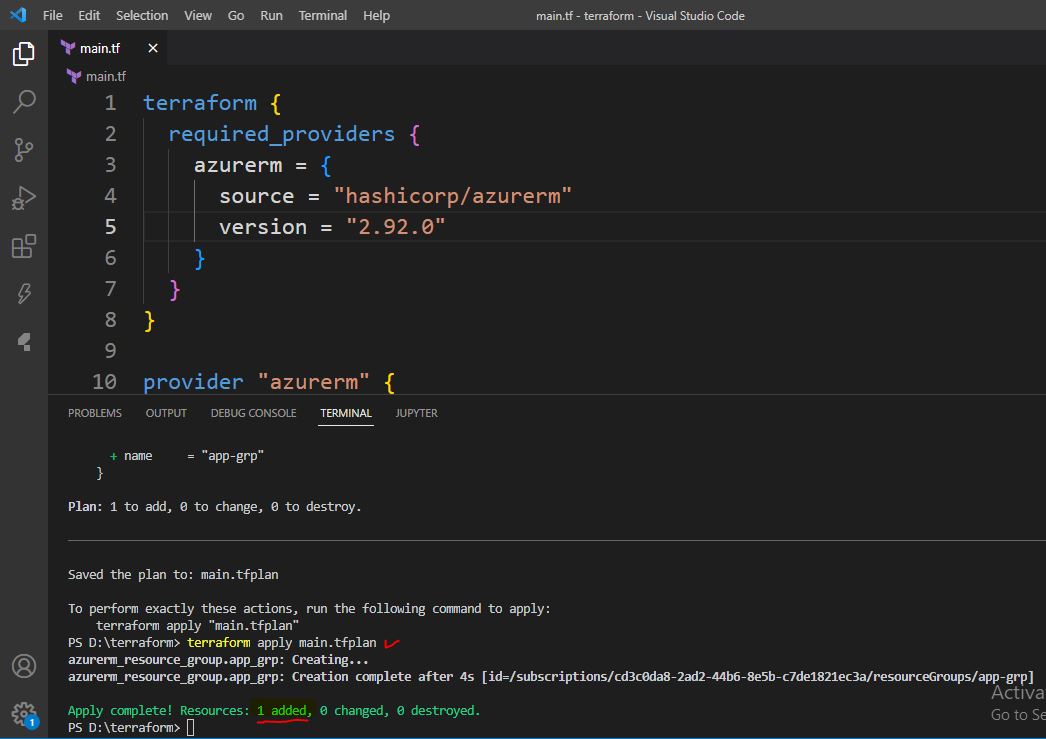This screenshot has width=1046, height=739.
Task: Switch to the JUPYTER panel tab
Action: (416, 413)
